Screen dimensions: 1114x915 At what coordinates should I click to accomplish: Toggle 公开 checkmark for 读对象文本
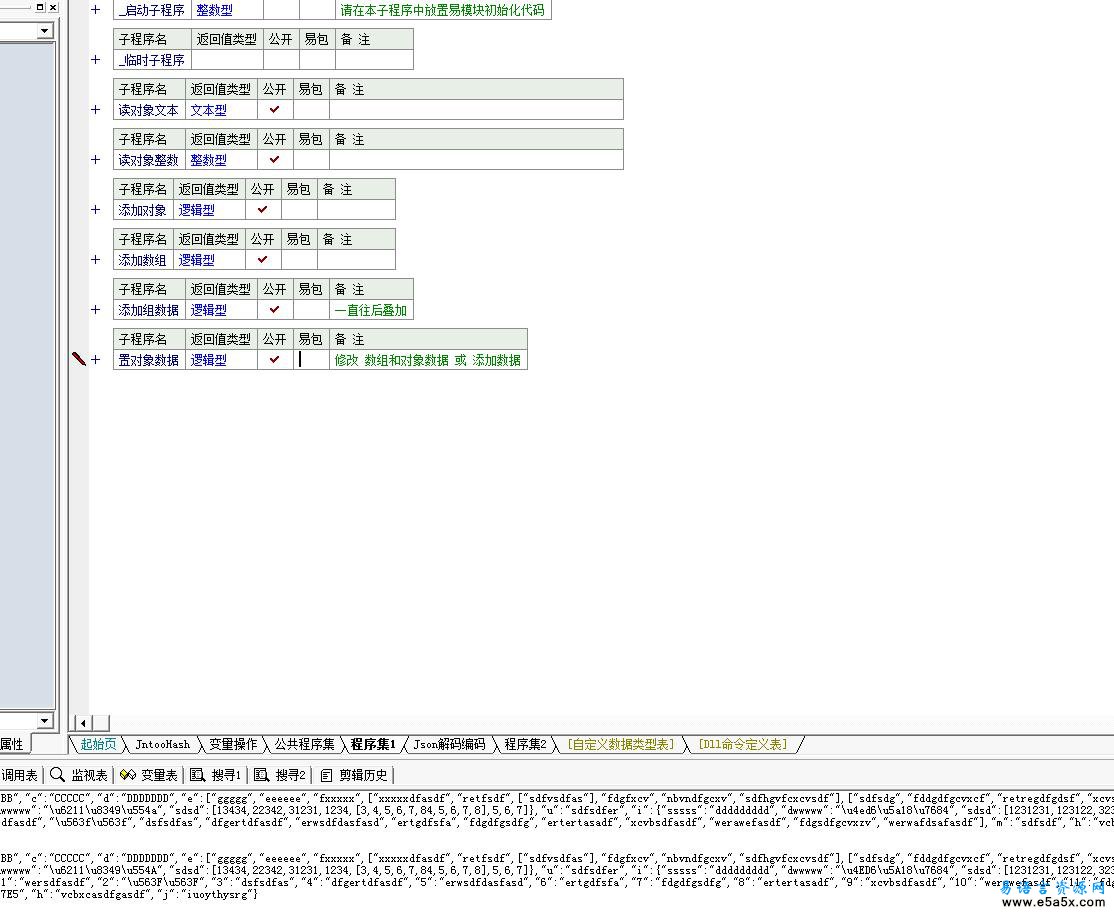click(275, 109)
